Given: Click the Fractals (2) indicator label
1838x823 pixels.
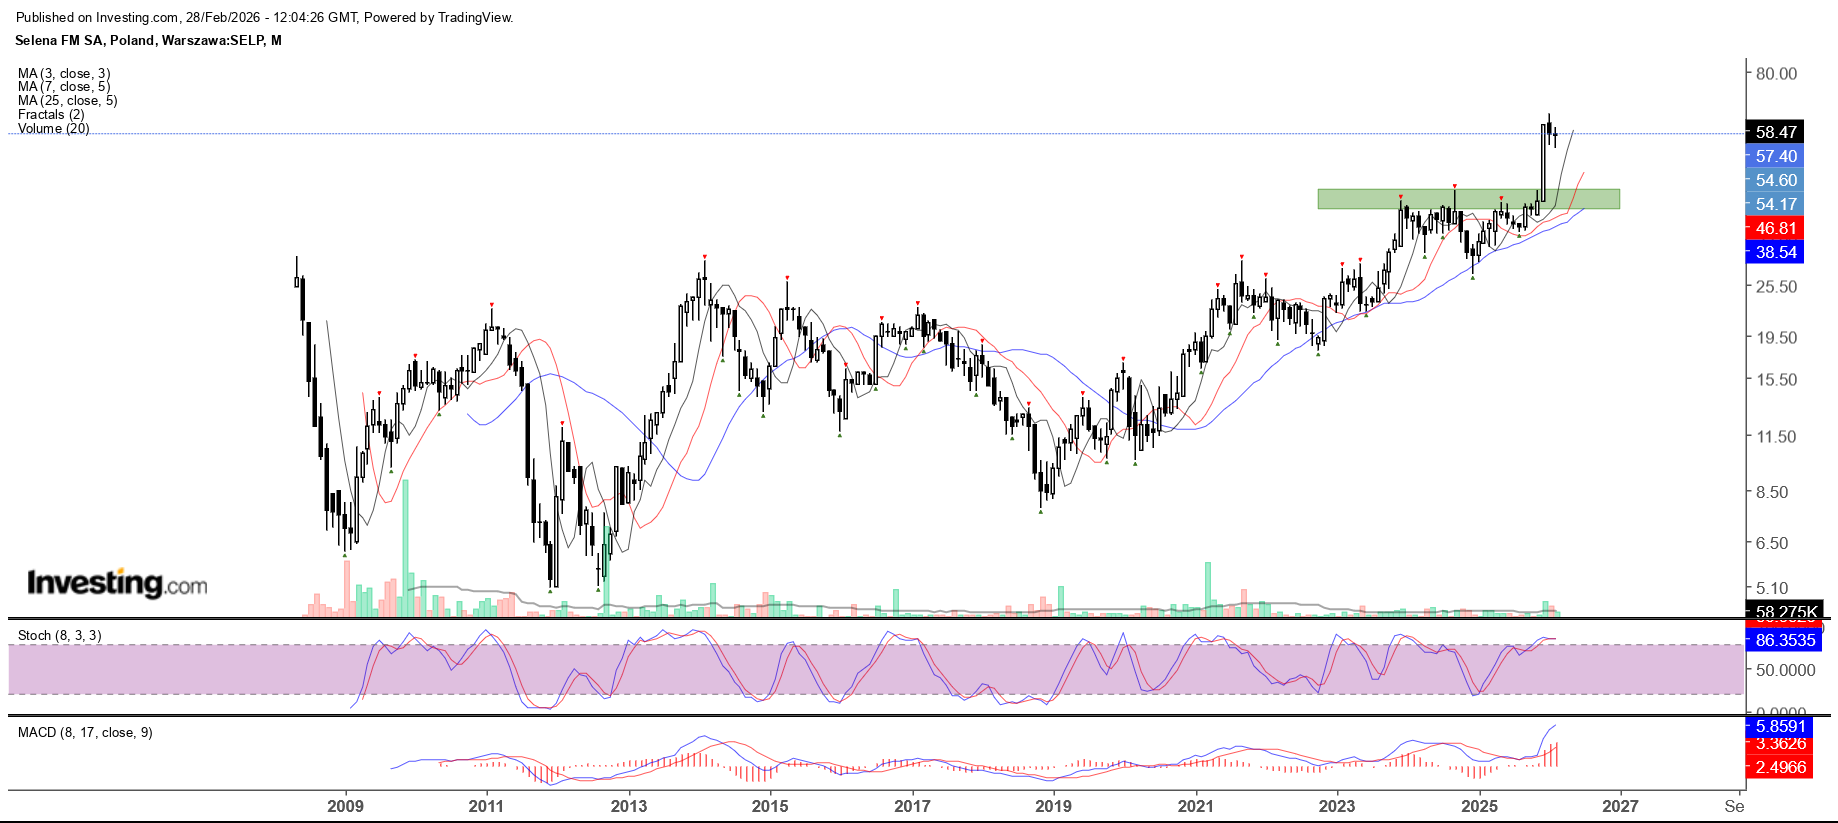Looking at the screenshot, I should 51,114.
